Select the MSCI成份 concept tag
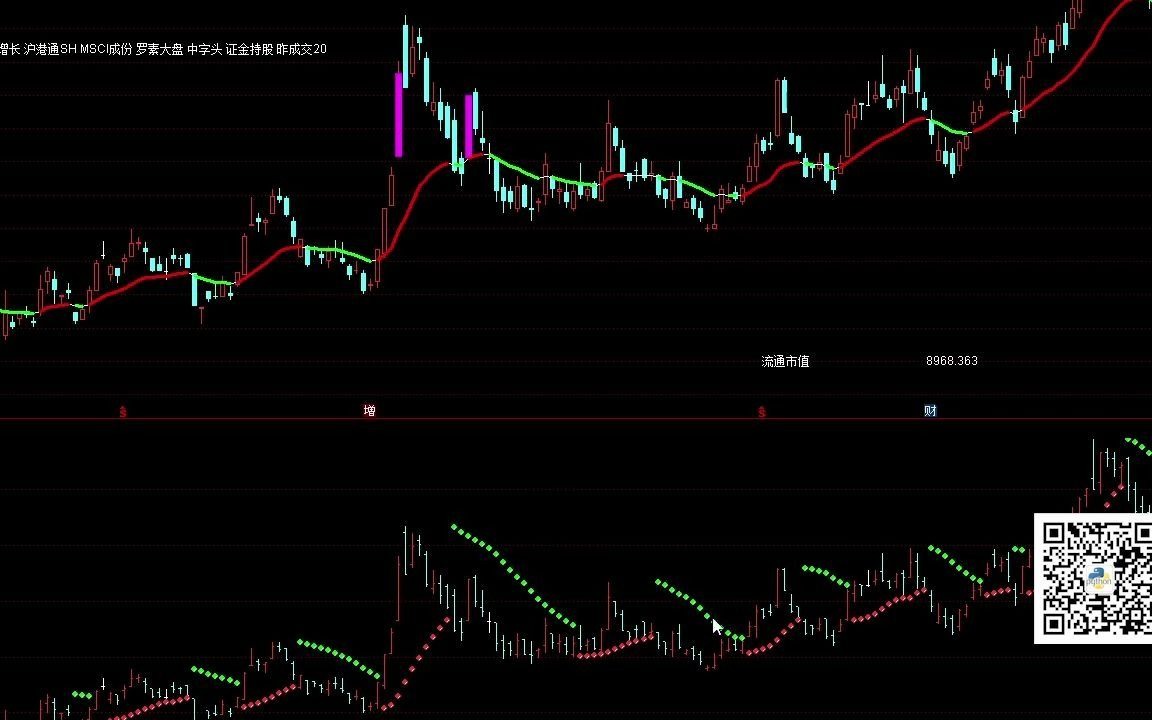This screenshot has width=1152, height=720. click(107, 48)
